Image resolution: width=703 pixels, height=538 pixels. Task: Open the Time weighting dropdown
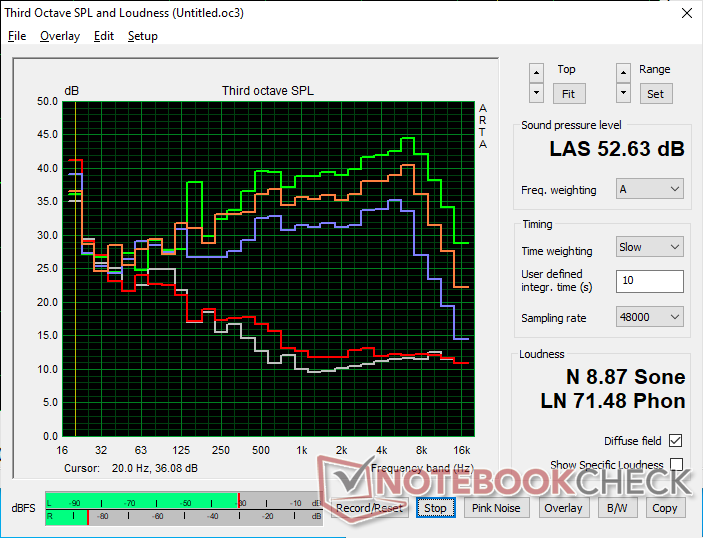coord(650,247)
